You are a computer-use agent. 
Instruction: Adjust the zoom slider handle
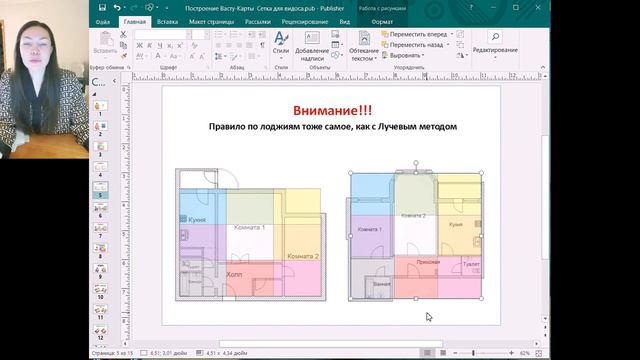click(x=473, y=353)
